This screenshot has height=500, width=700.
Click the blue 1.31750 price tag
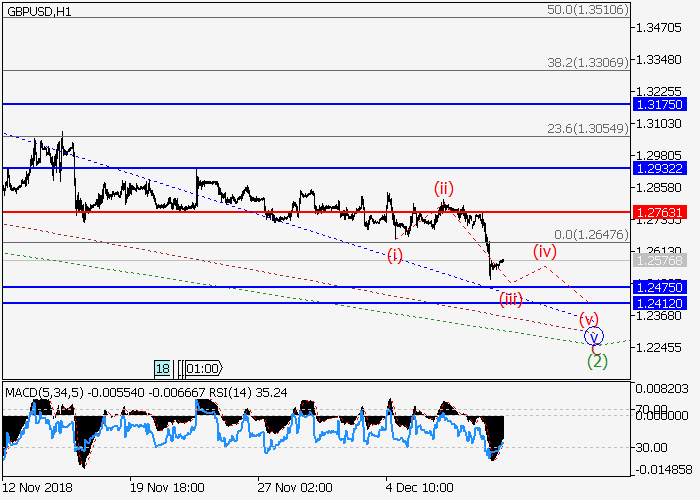(x=660, y=104)
